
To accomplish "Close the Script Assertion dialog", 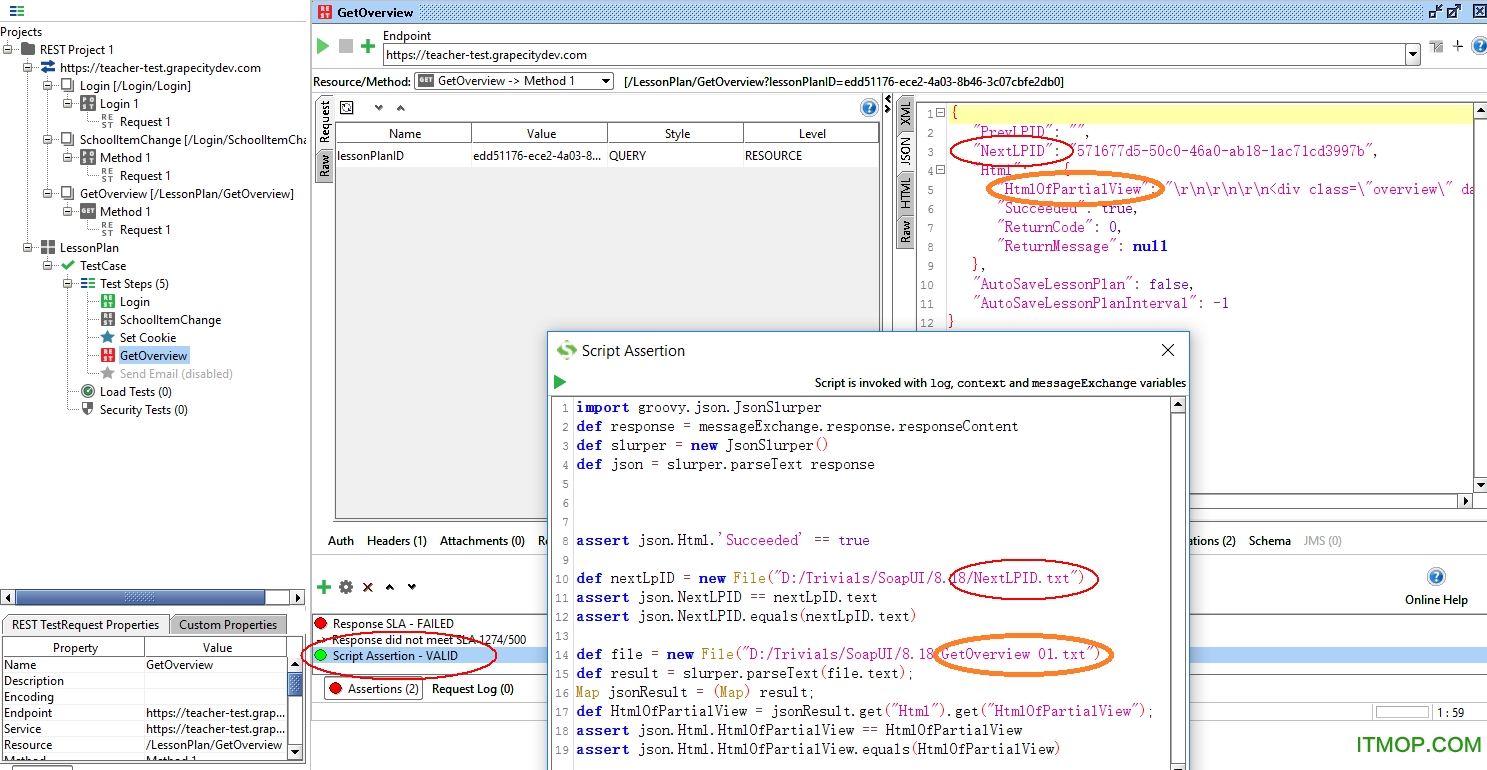I will (x=1167, y=350).
